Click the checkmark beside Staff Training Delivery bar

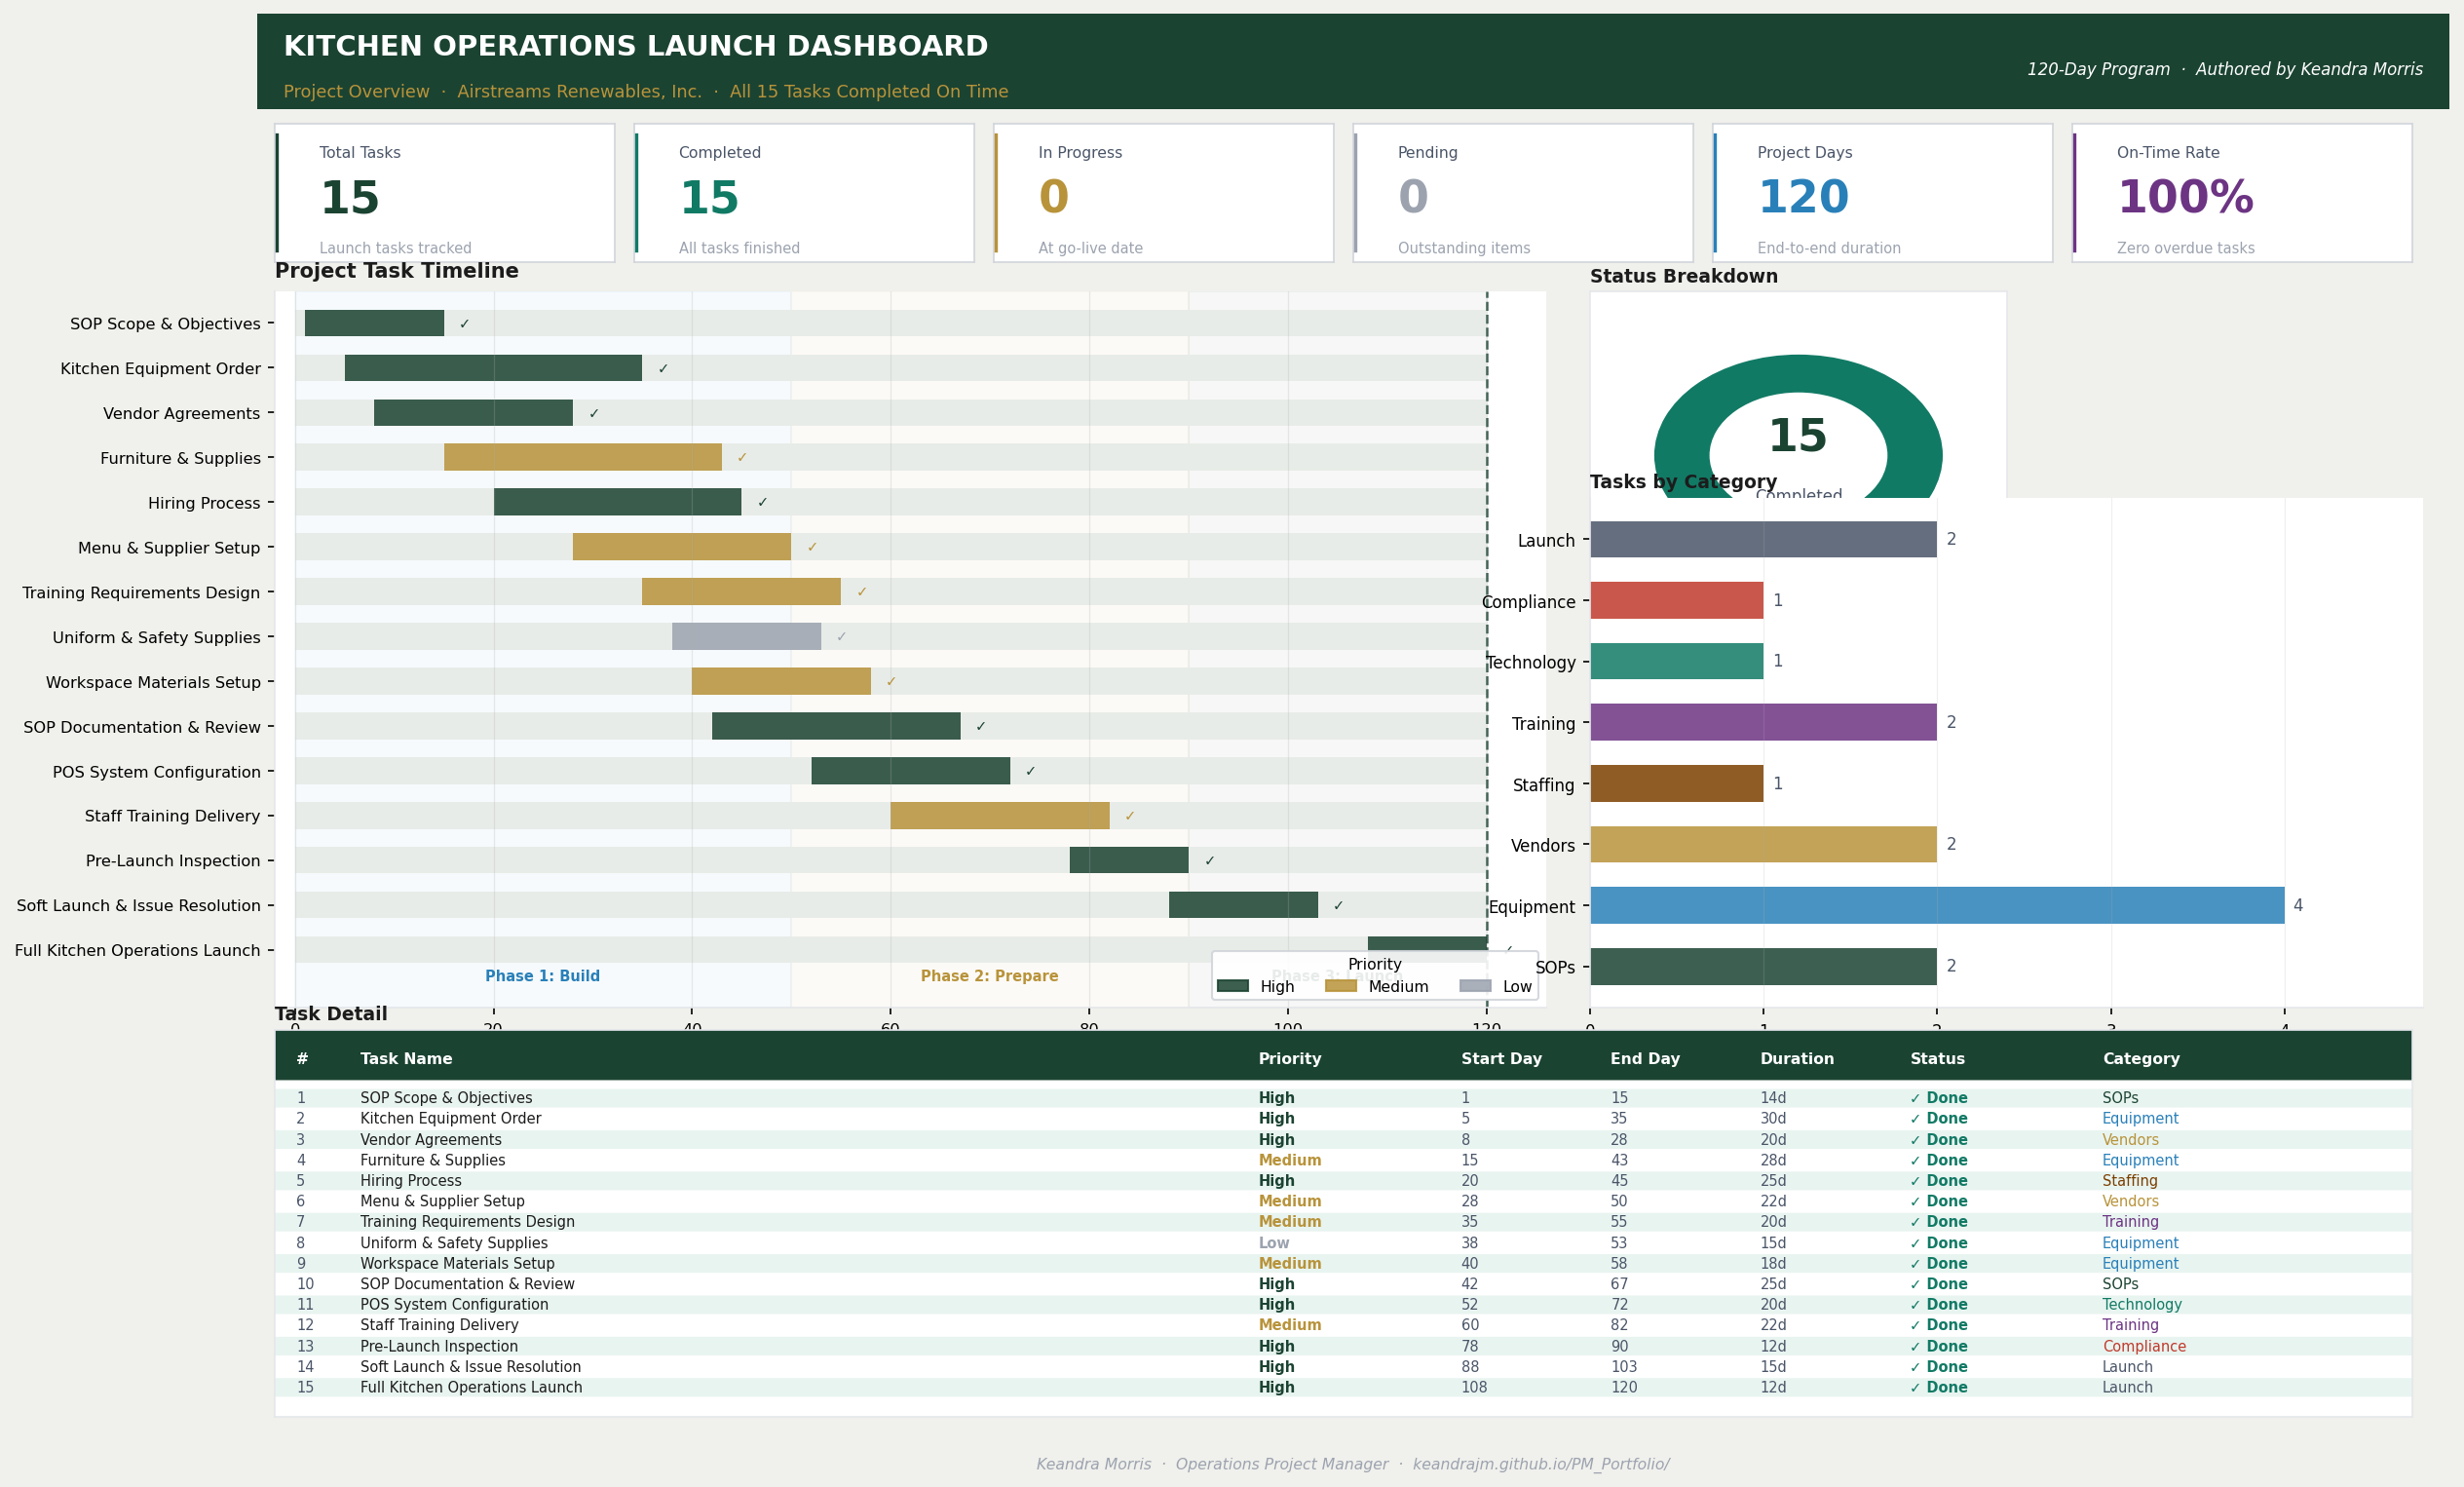pyautogui.click(x=1129, y=815)
